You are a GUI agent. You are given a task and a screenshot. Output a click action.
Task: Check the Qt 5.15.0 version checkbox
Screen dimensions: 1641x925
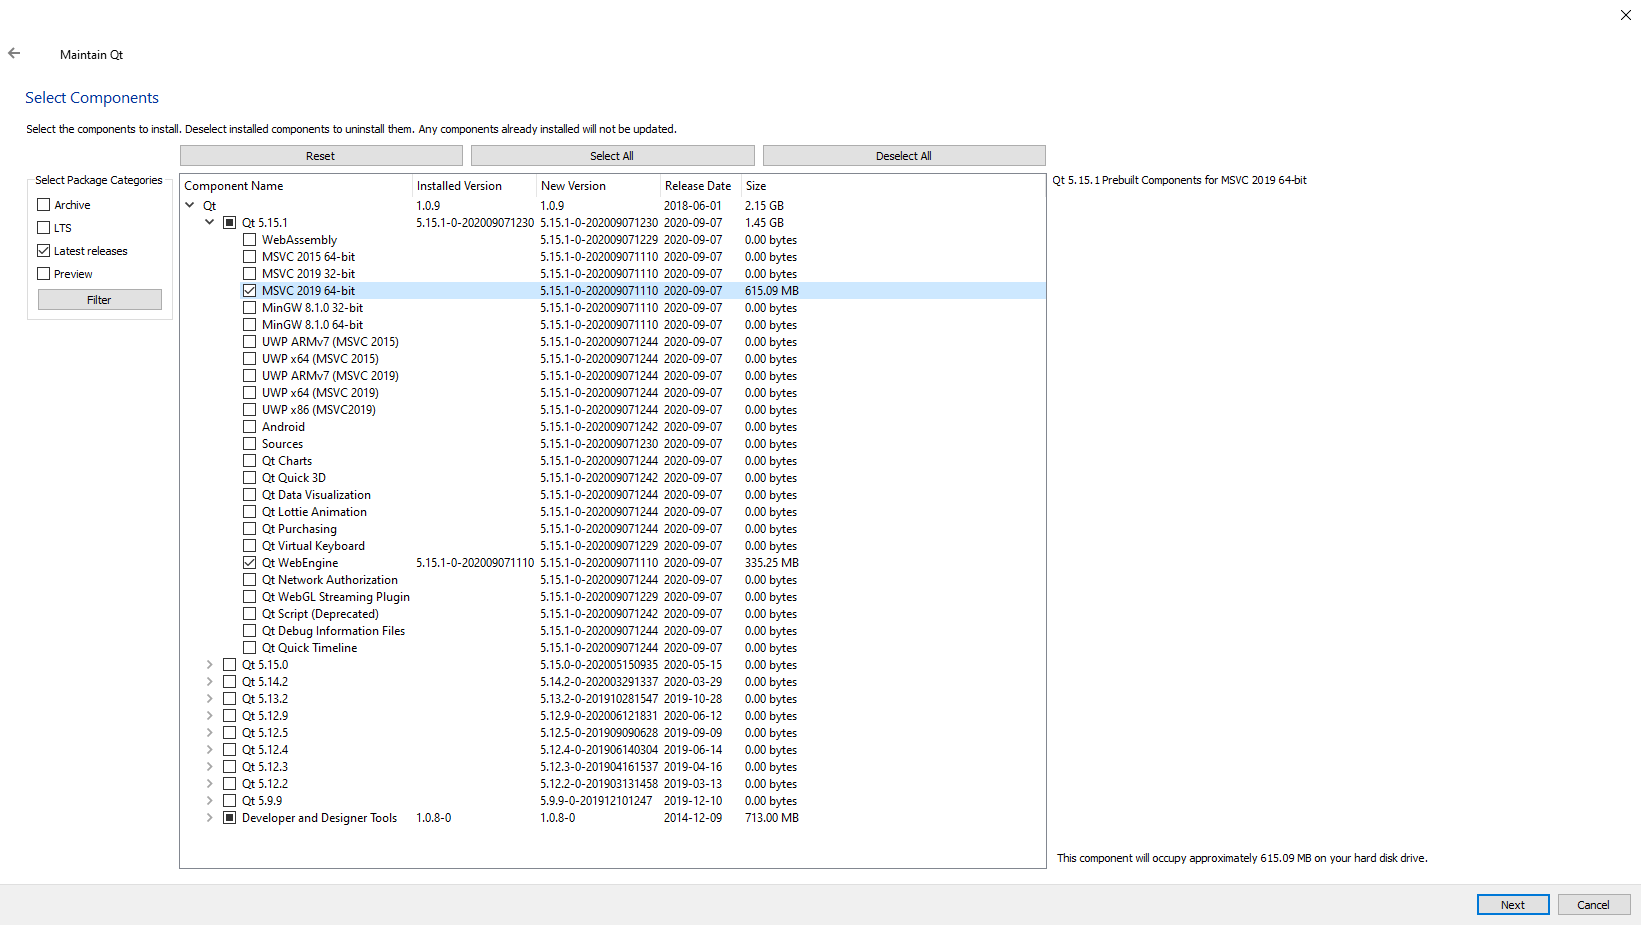230,664
